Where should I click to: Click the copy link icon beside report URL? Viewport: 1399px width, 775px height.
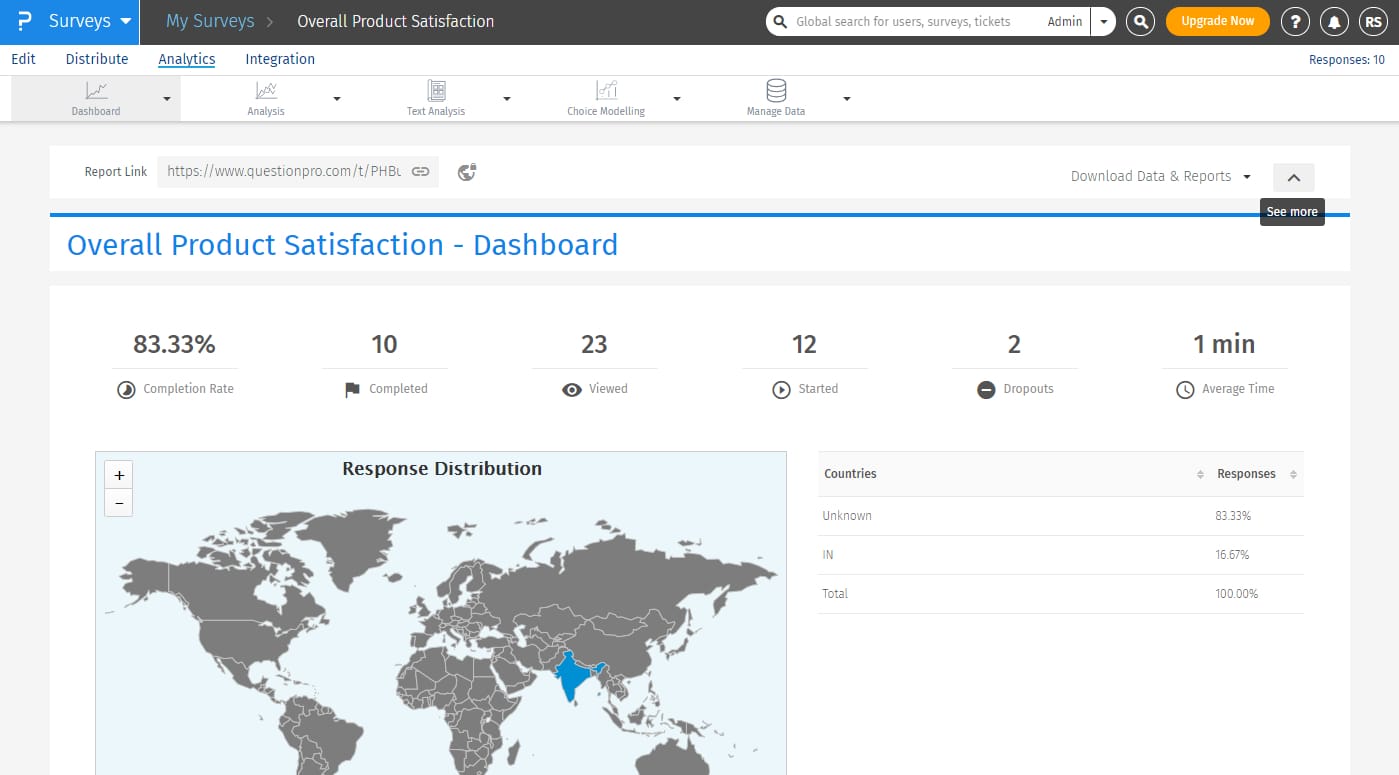coord(421,172)
